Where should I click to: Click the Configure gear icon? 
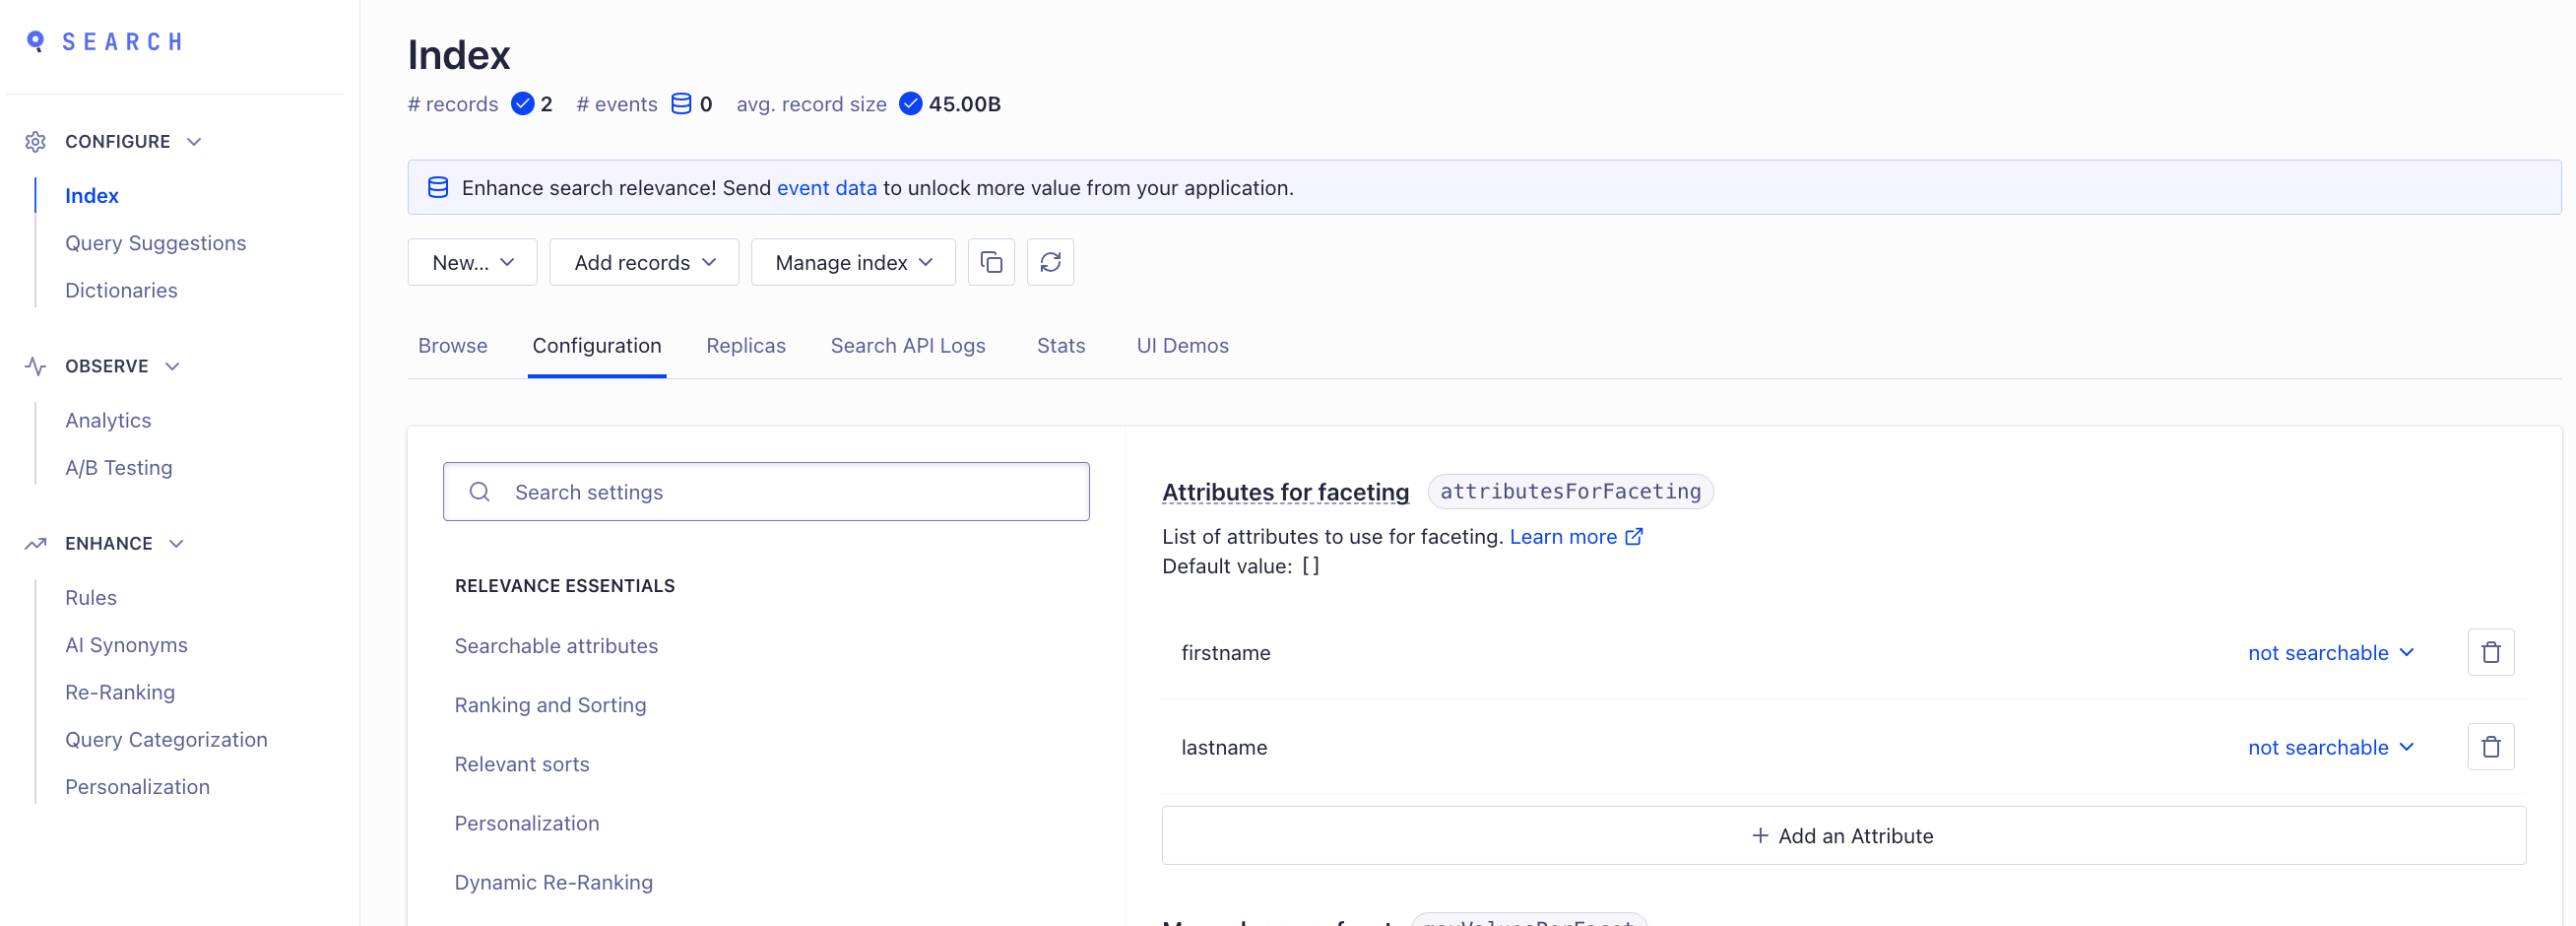click(x=36, y=142)
